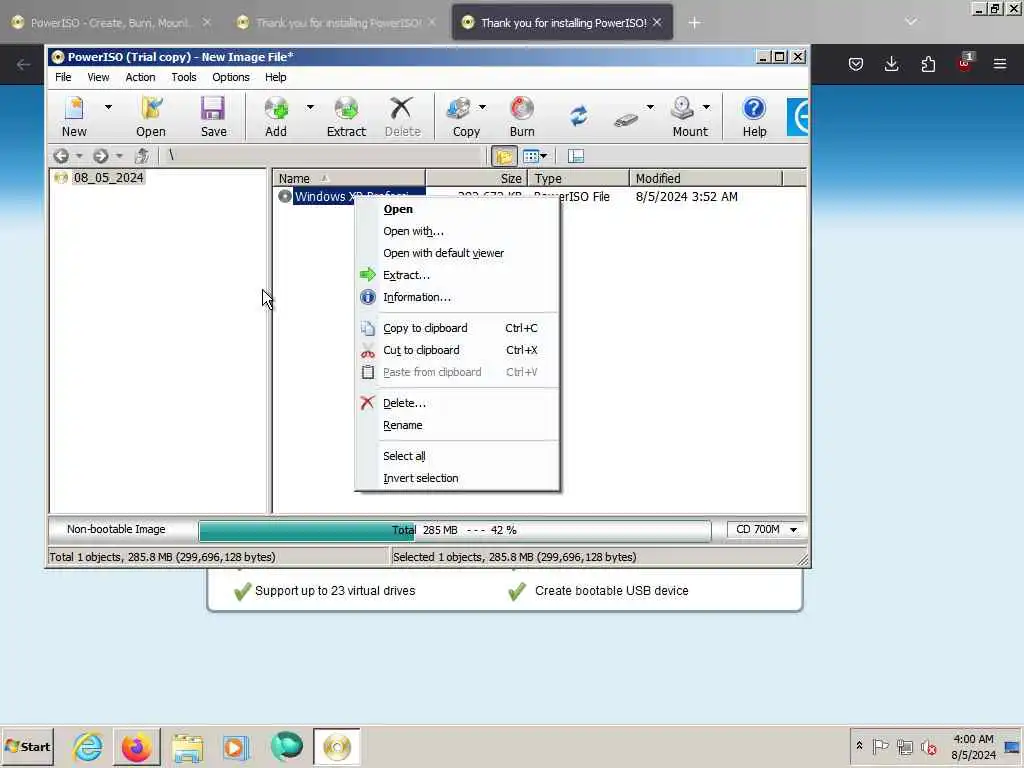Choose Extract... in context menu

[456, 275]
